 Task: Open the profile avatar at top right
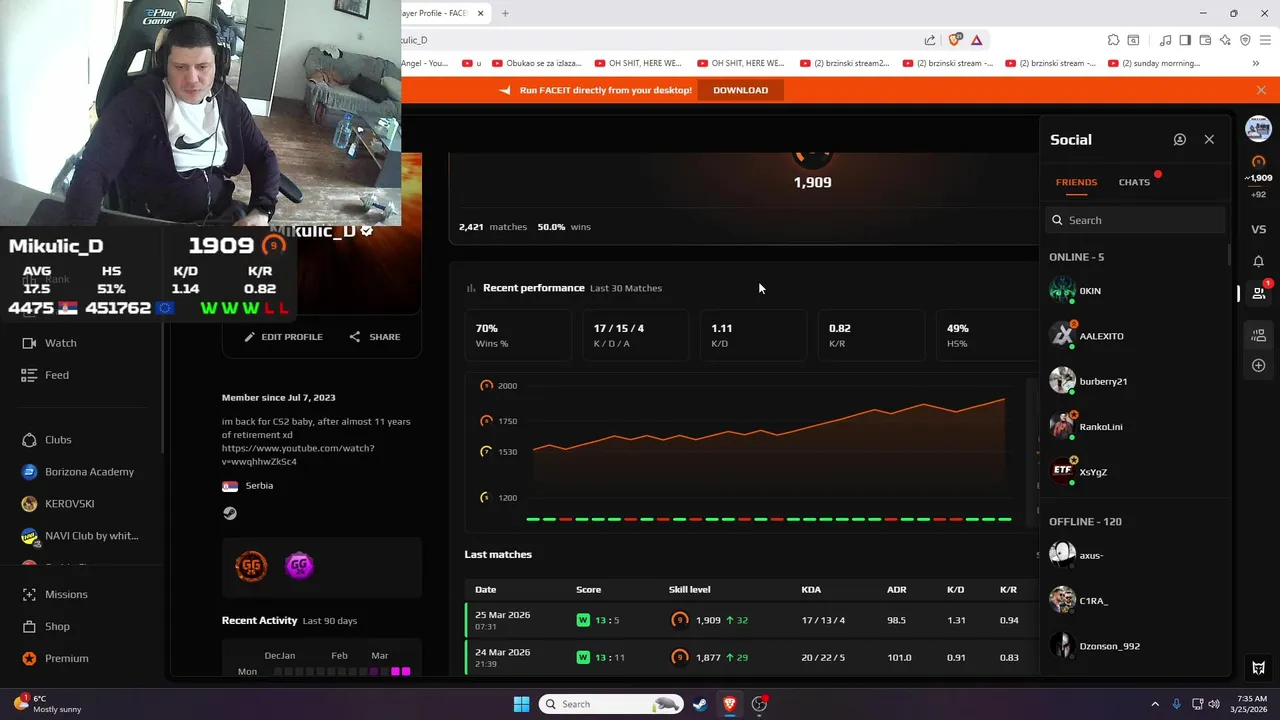pos(1259,128)
